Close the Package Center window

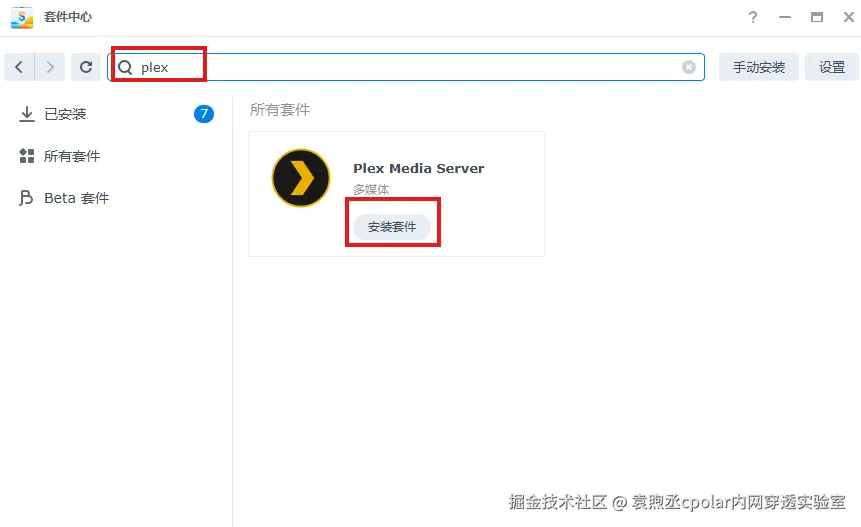tap(848, 18)
